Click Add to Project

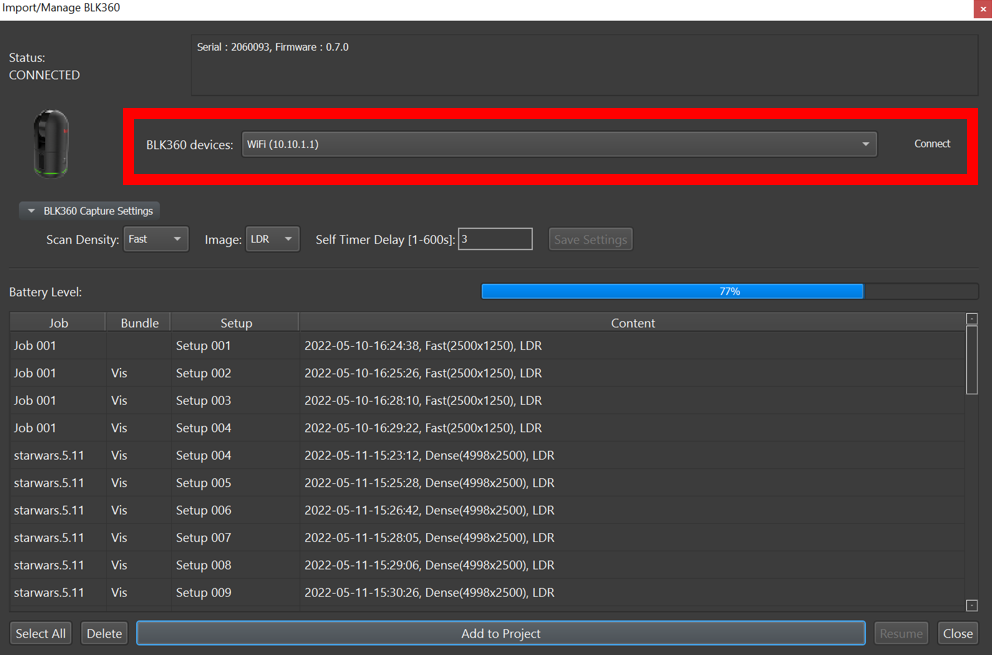point(500,633)
